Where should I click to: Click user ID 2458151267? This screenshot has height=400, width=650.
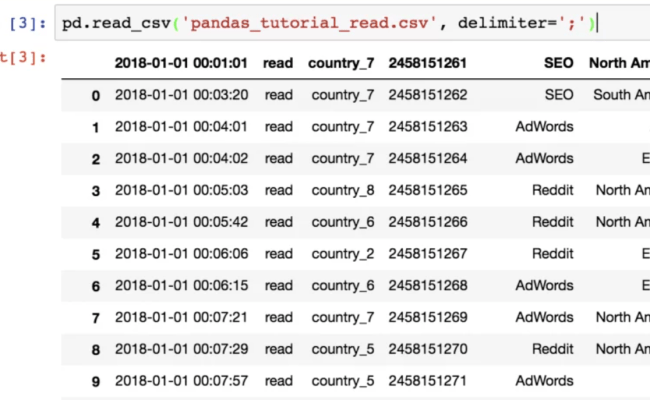tap(428, 254)
